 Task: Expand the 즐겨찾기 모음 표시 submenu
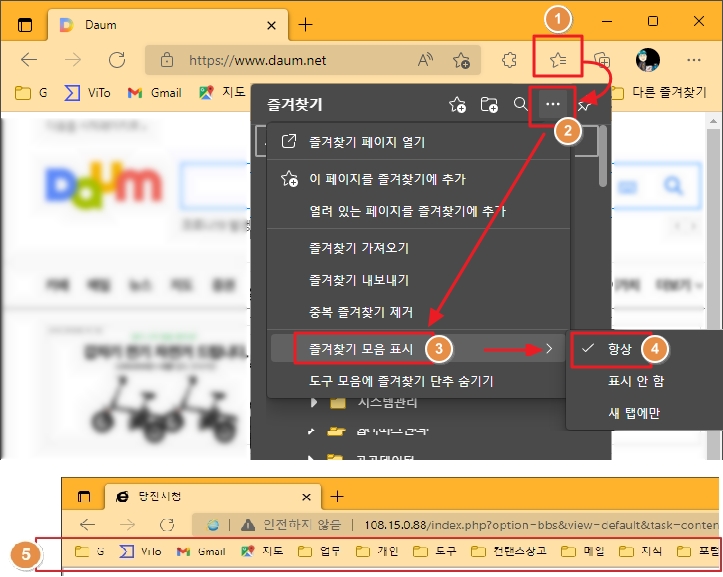(418, 349)
